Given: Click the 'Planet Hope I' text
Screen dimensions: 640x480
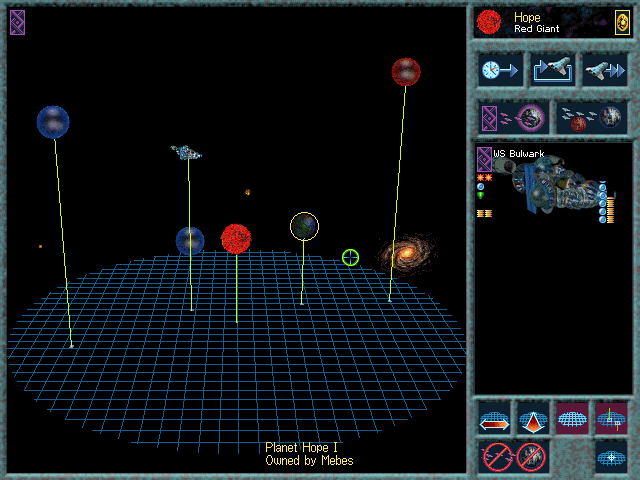Looking at the screenshot, I should click(301, 448).
